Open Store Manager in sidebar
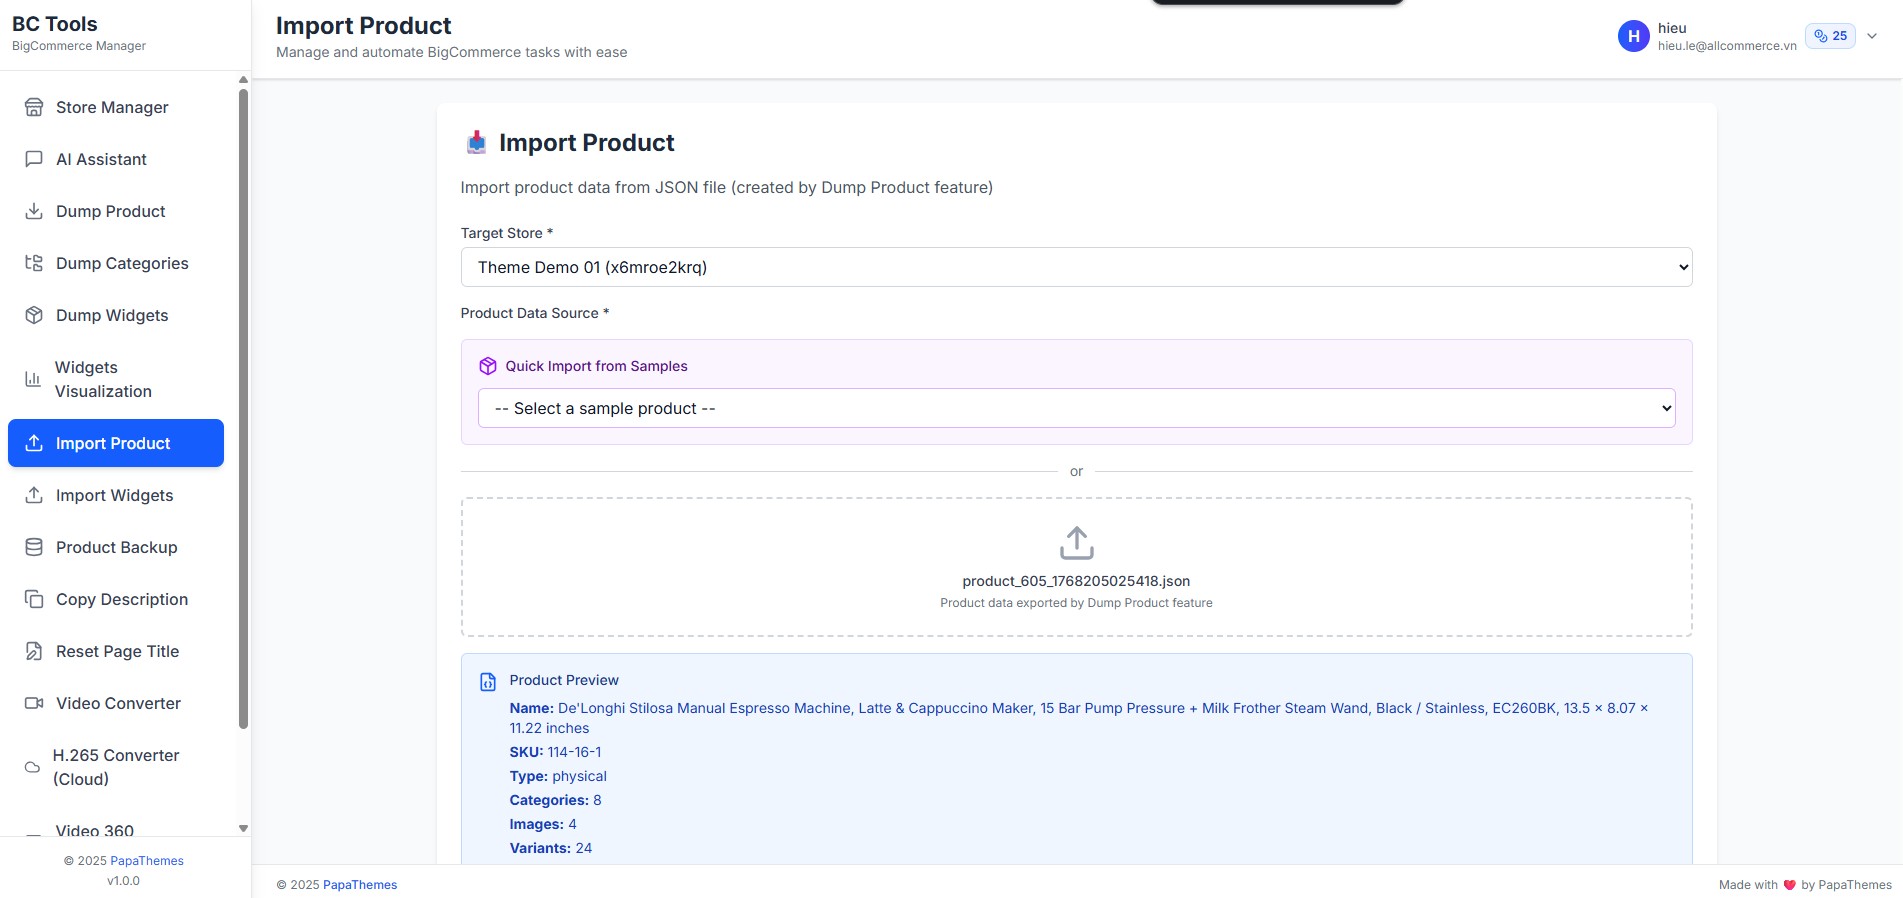This screenshot has width=1903, height=898. tap(116, 107)
